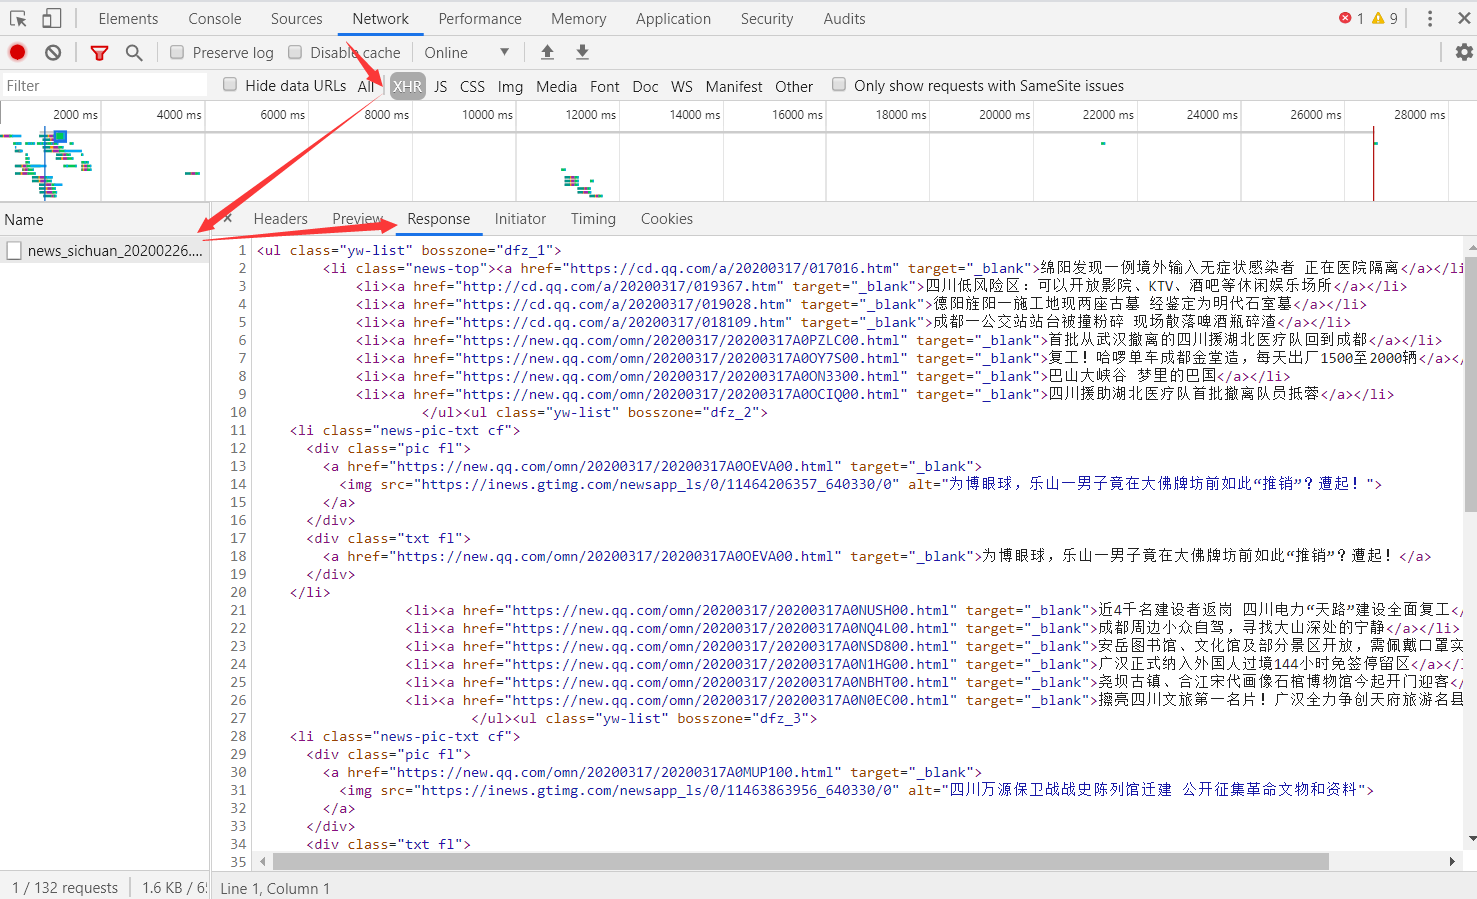The image size is (1477, 899).
Task: Open the Timing tab for the request
Action: coord(593,219)
